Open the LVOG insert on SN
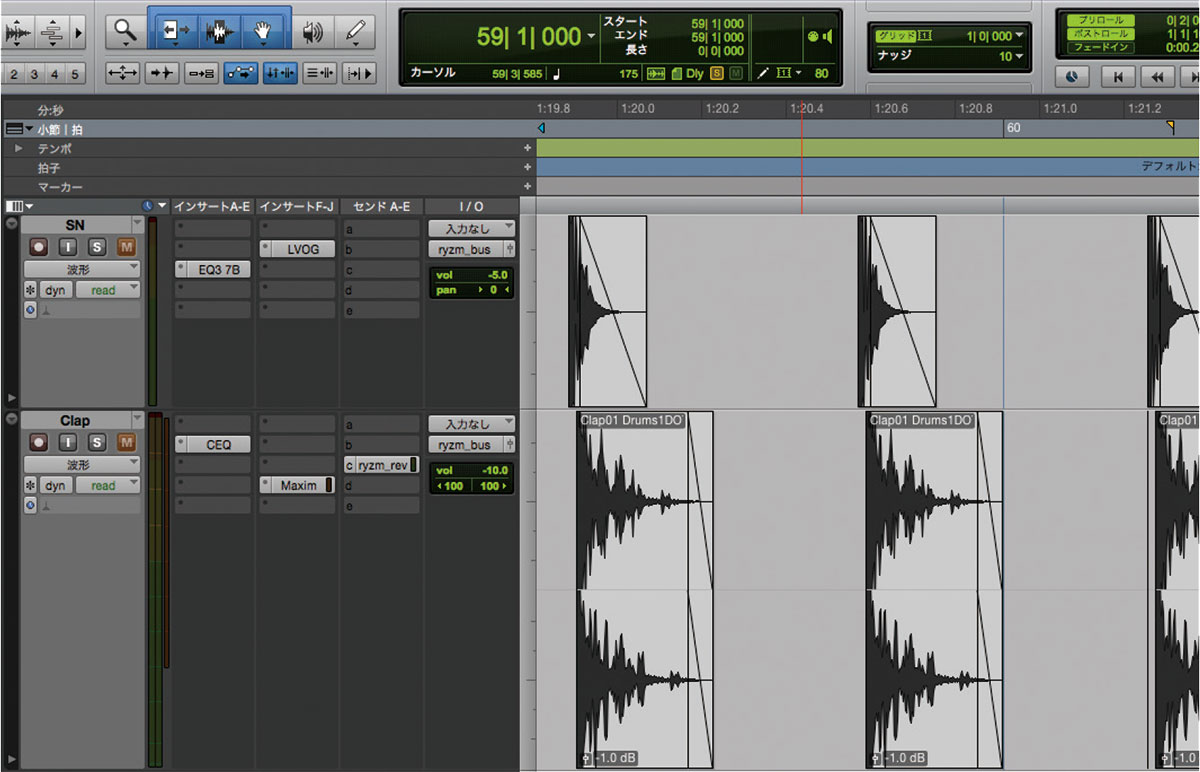1200x772 pixels. click(297, 249)
